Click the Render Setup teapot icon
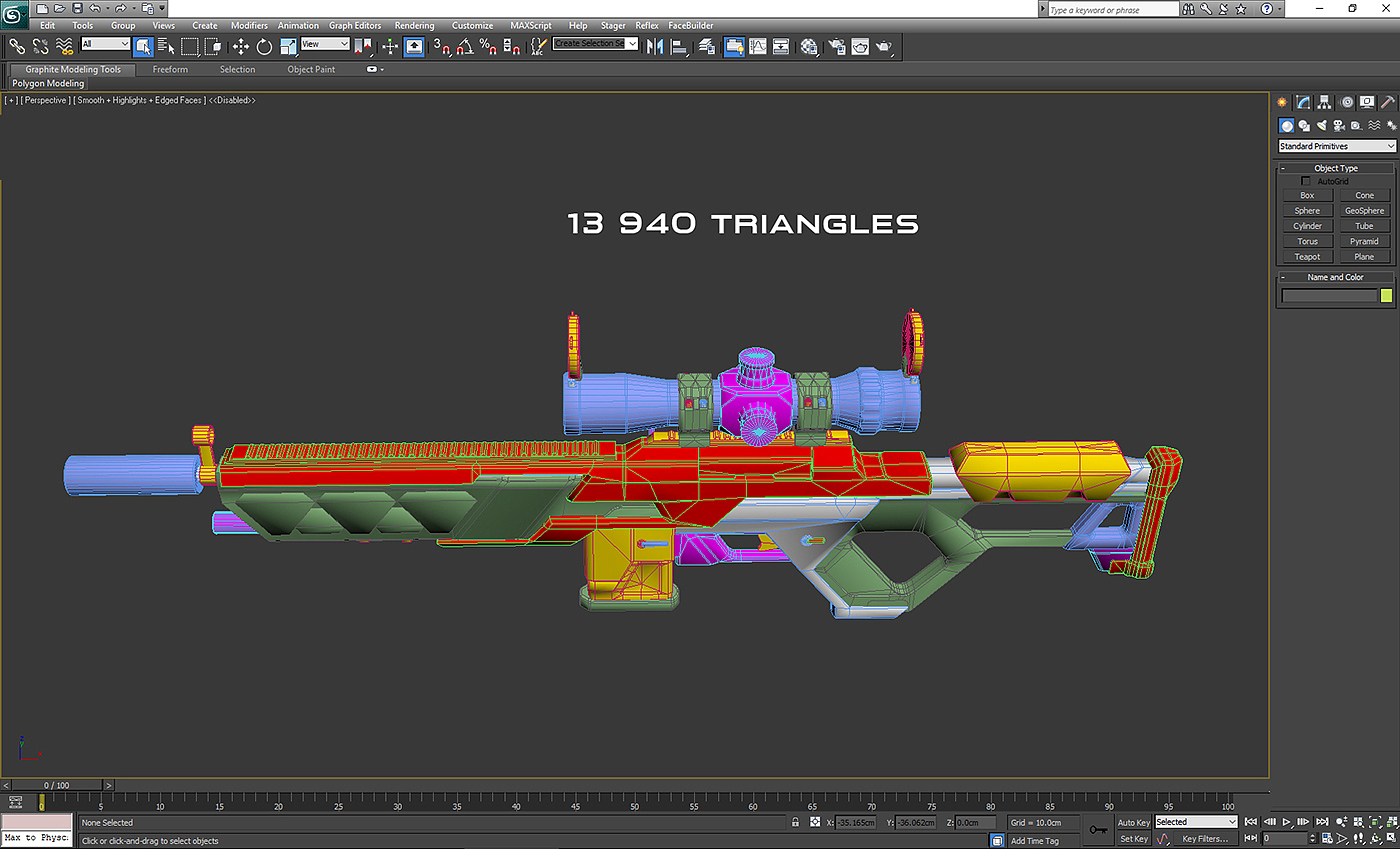 click(838, 46)
